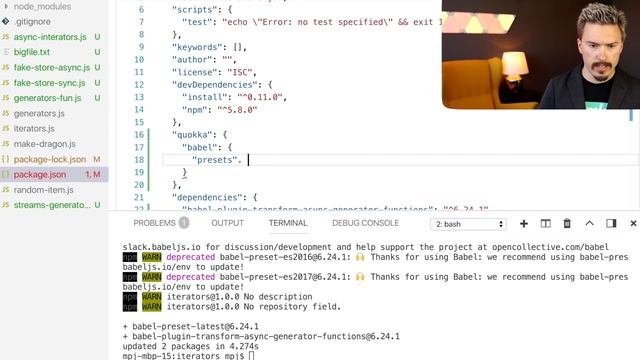Maximize panel with the up chevron

click(x=589, y=223)
